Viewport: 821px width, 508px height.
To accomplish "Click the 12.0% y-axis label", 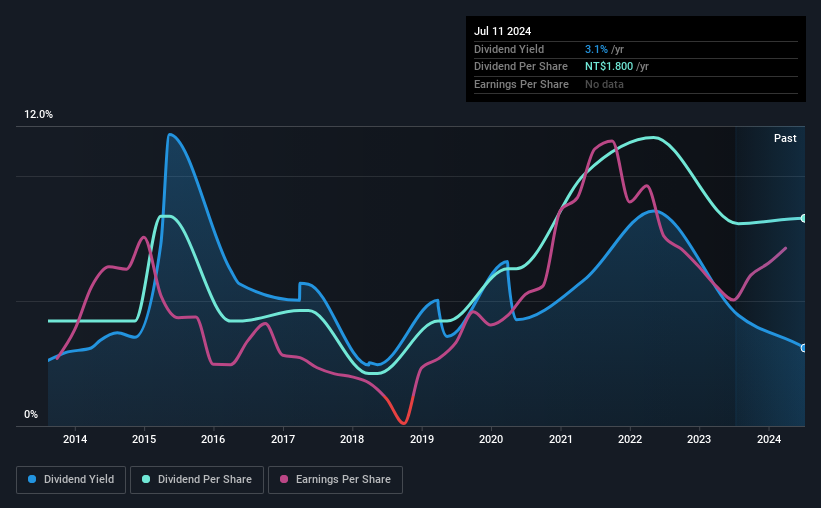I will pos(38,114).
